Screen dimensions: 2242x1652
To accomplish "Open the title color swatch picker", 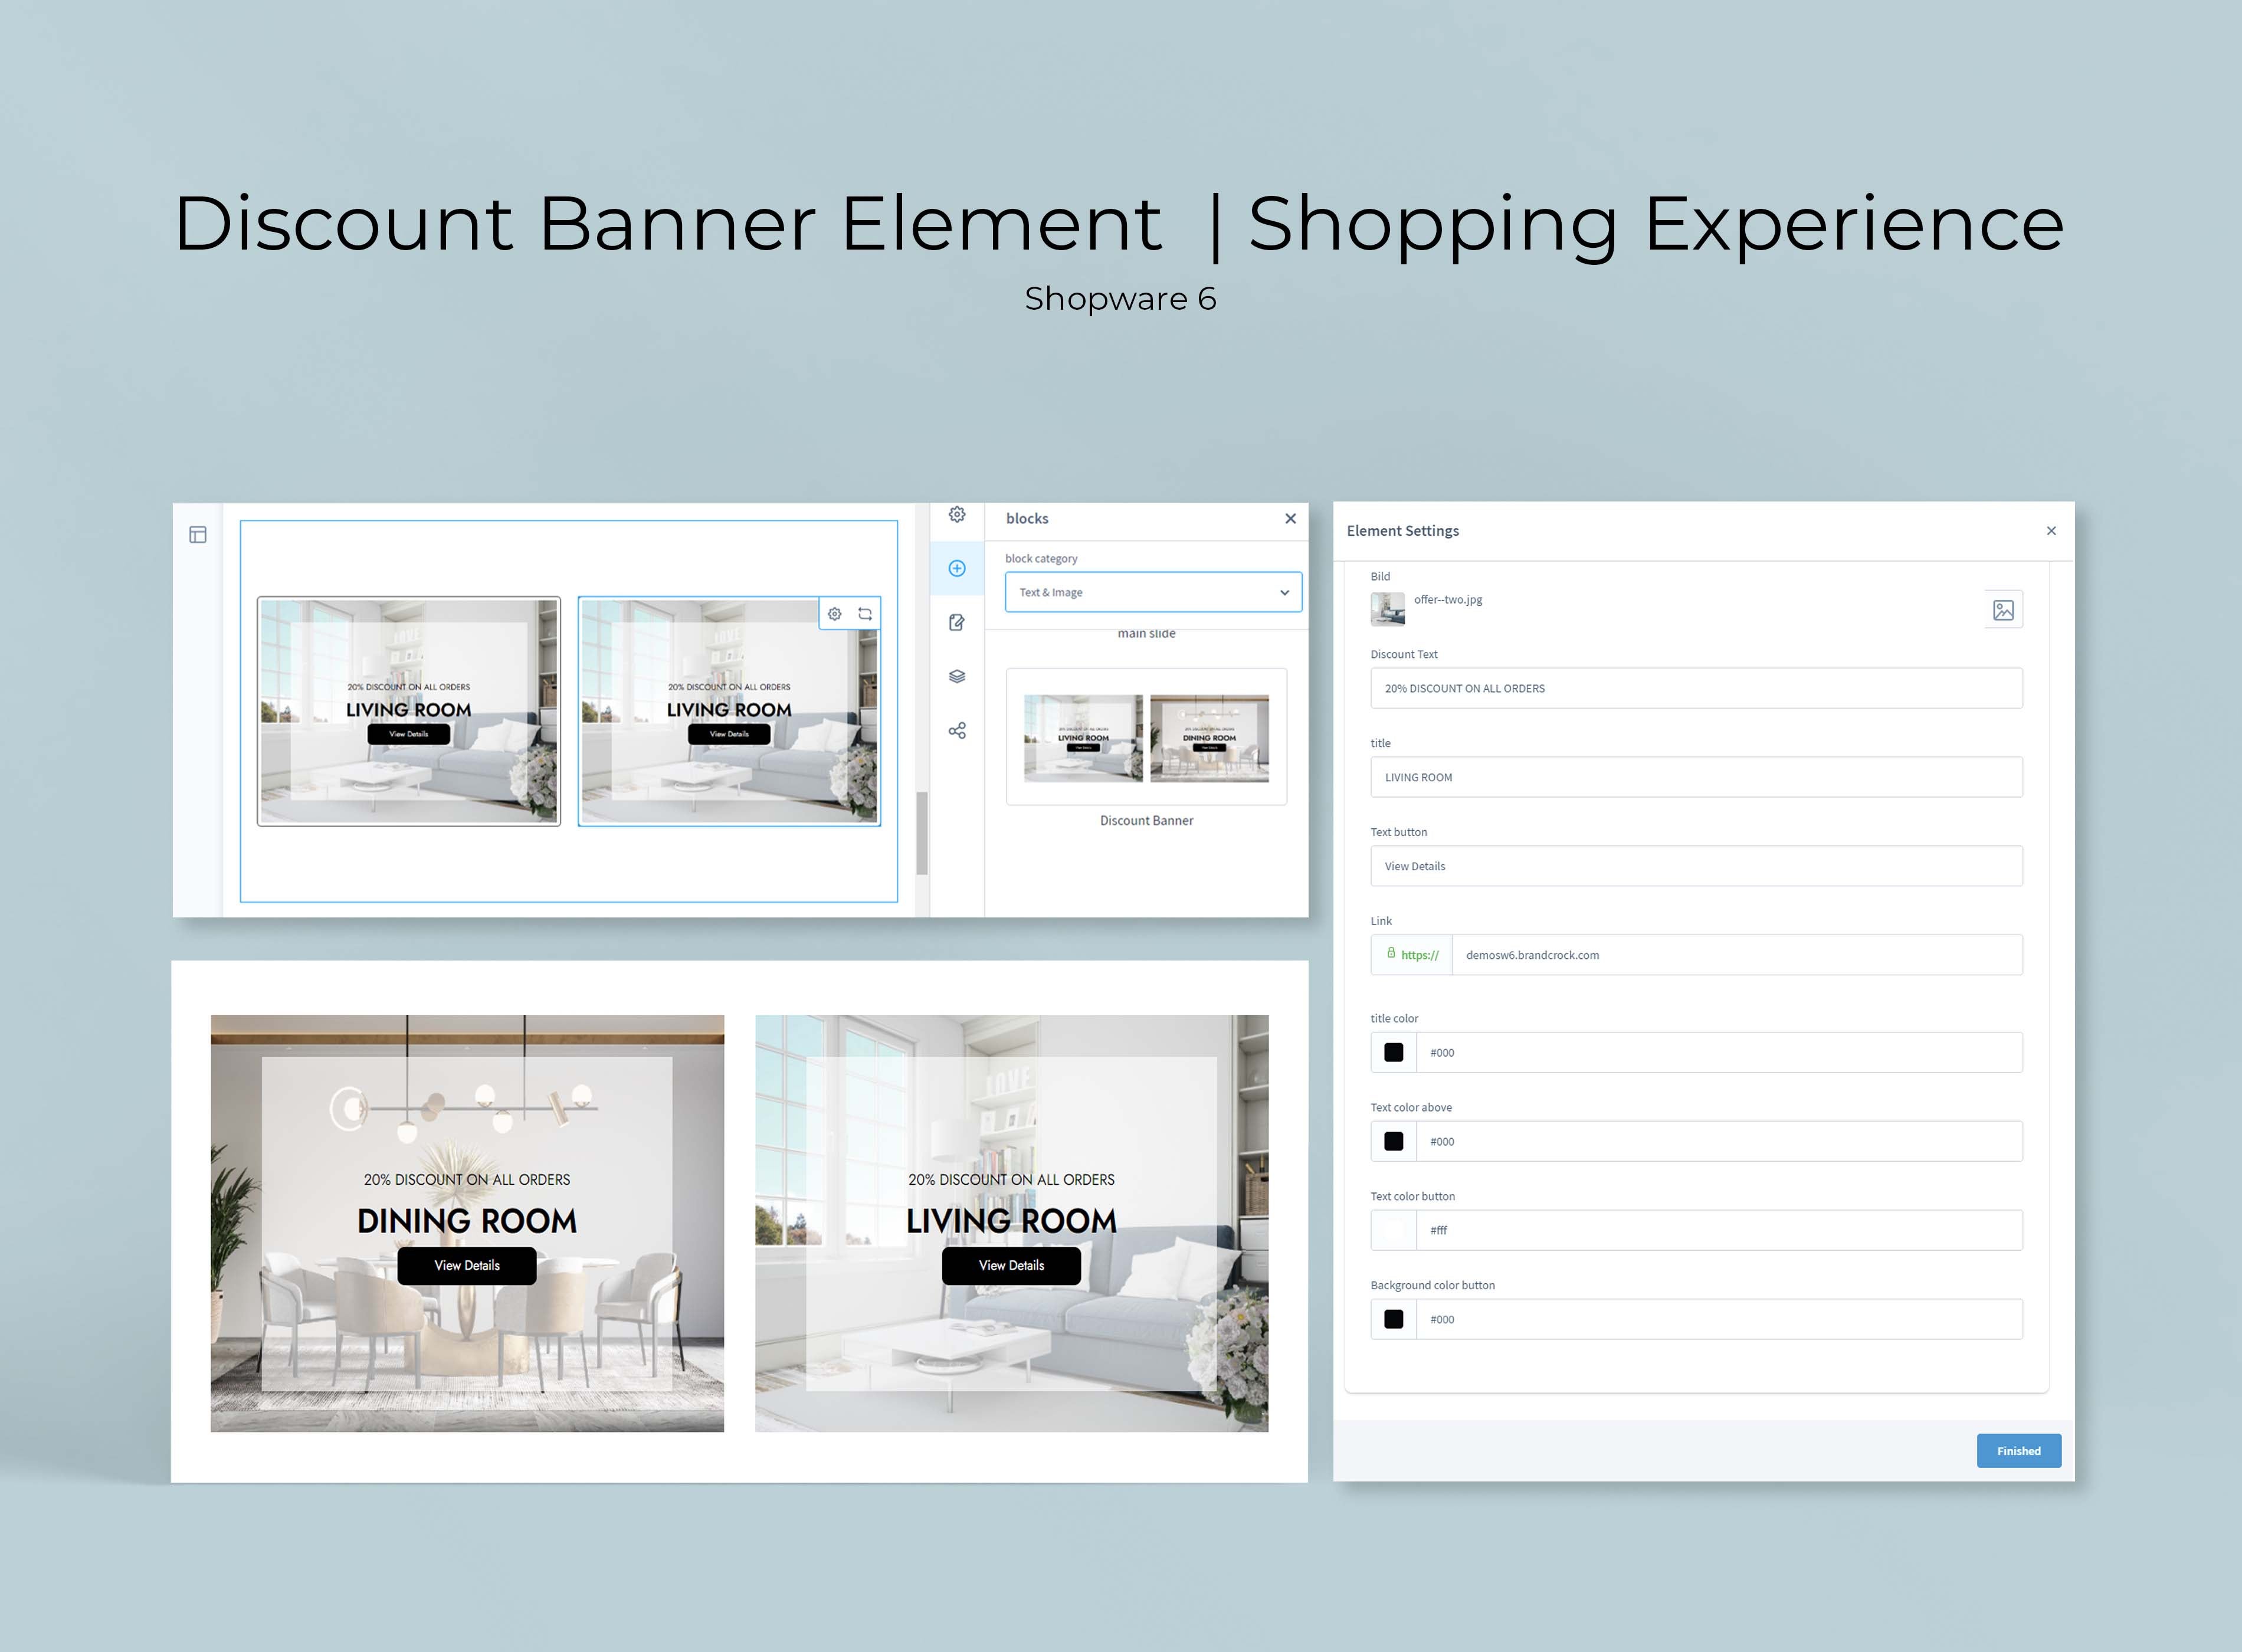I will click(x=1393, y=1052).
